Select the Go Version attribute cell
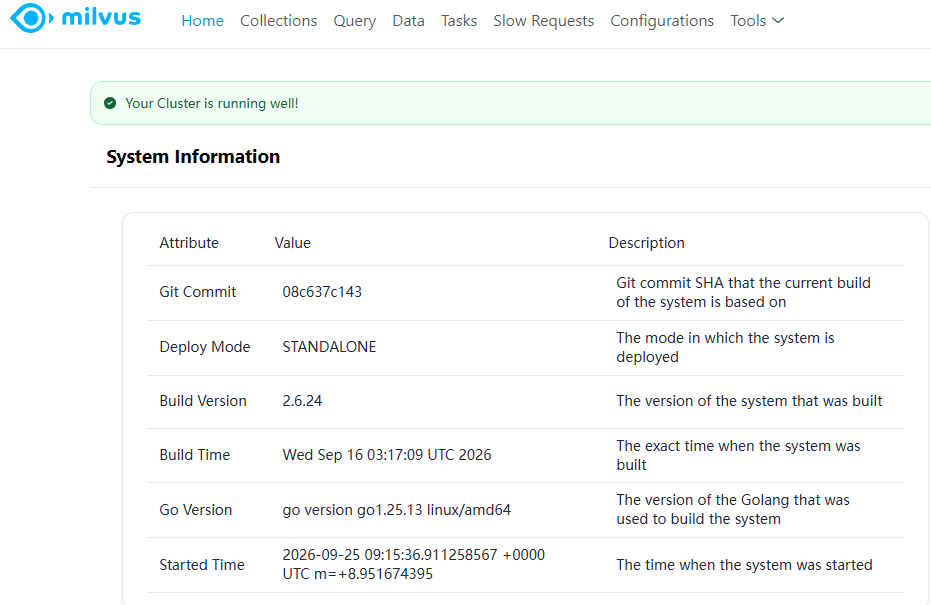 tap(195, 510)
